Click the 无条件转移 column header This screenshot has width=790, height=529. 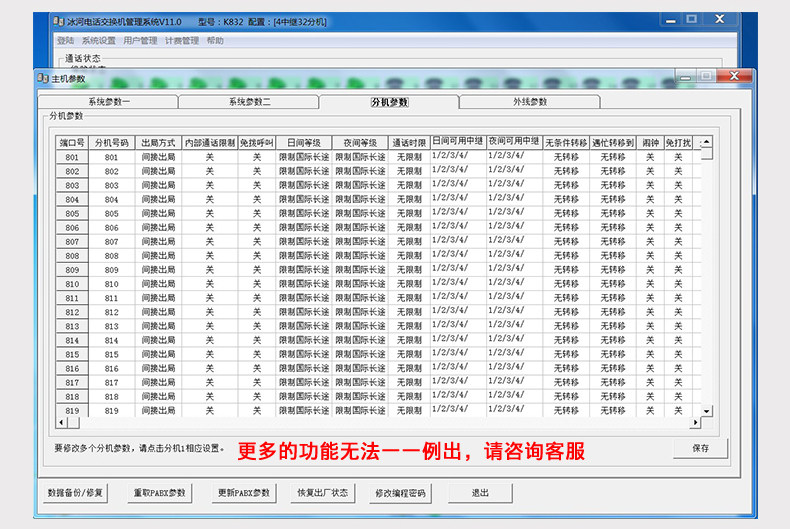click(566, 143)
